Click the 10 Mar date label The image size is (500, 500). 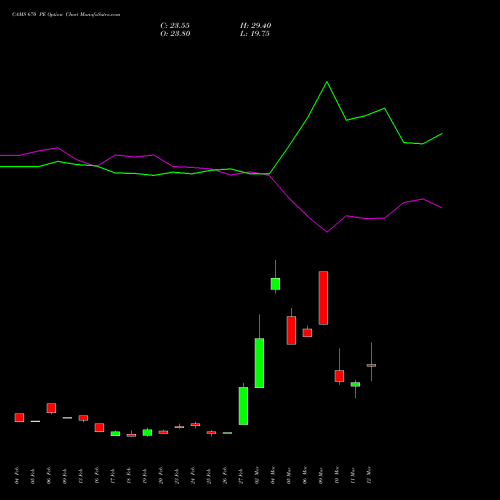click(337, 476)
